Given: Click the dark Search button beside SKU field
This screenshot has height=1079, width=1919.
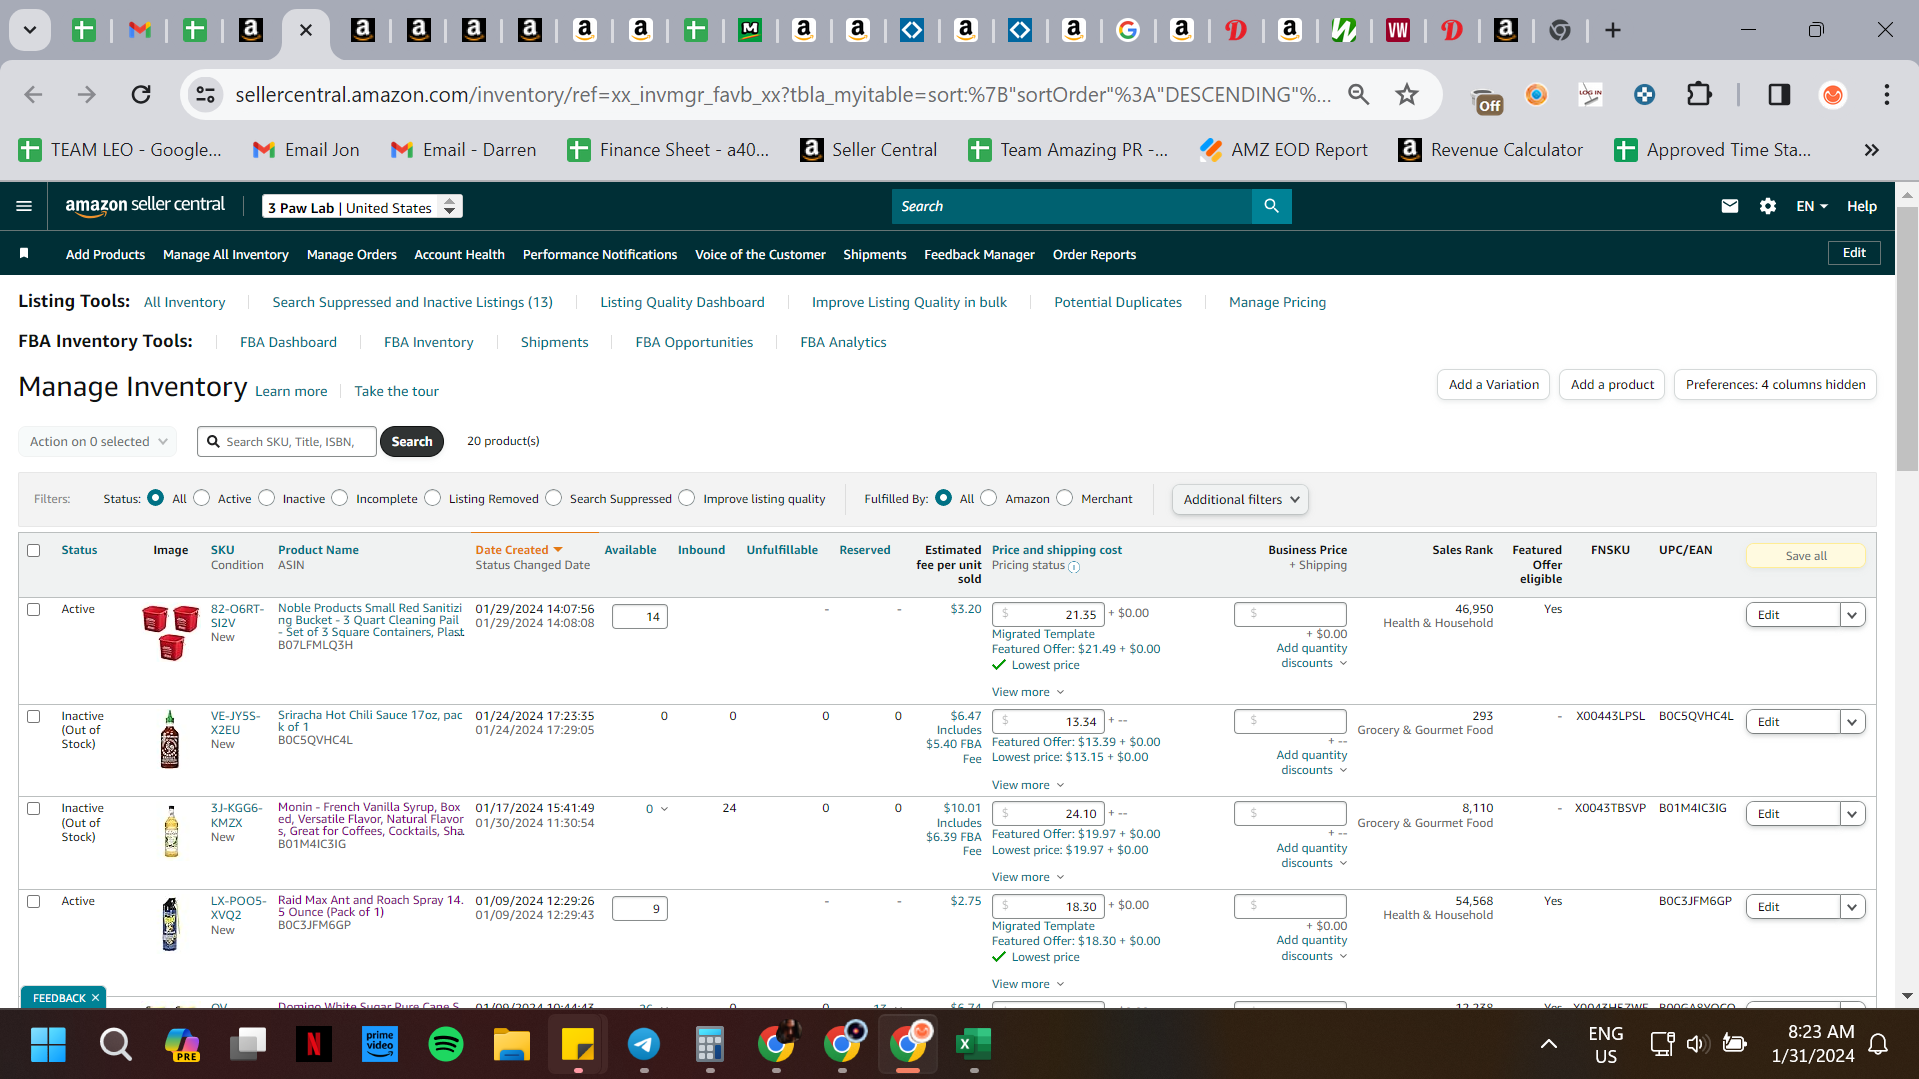Looking at the screenshot, I should (x=412, y=441).
